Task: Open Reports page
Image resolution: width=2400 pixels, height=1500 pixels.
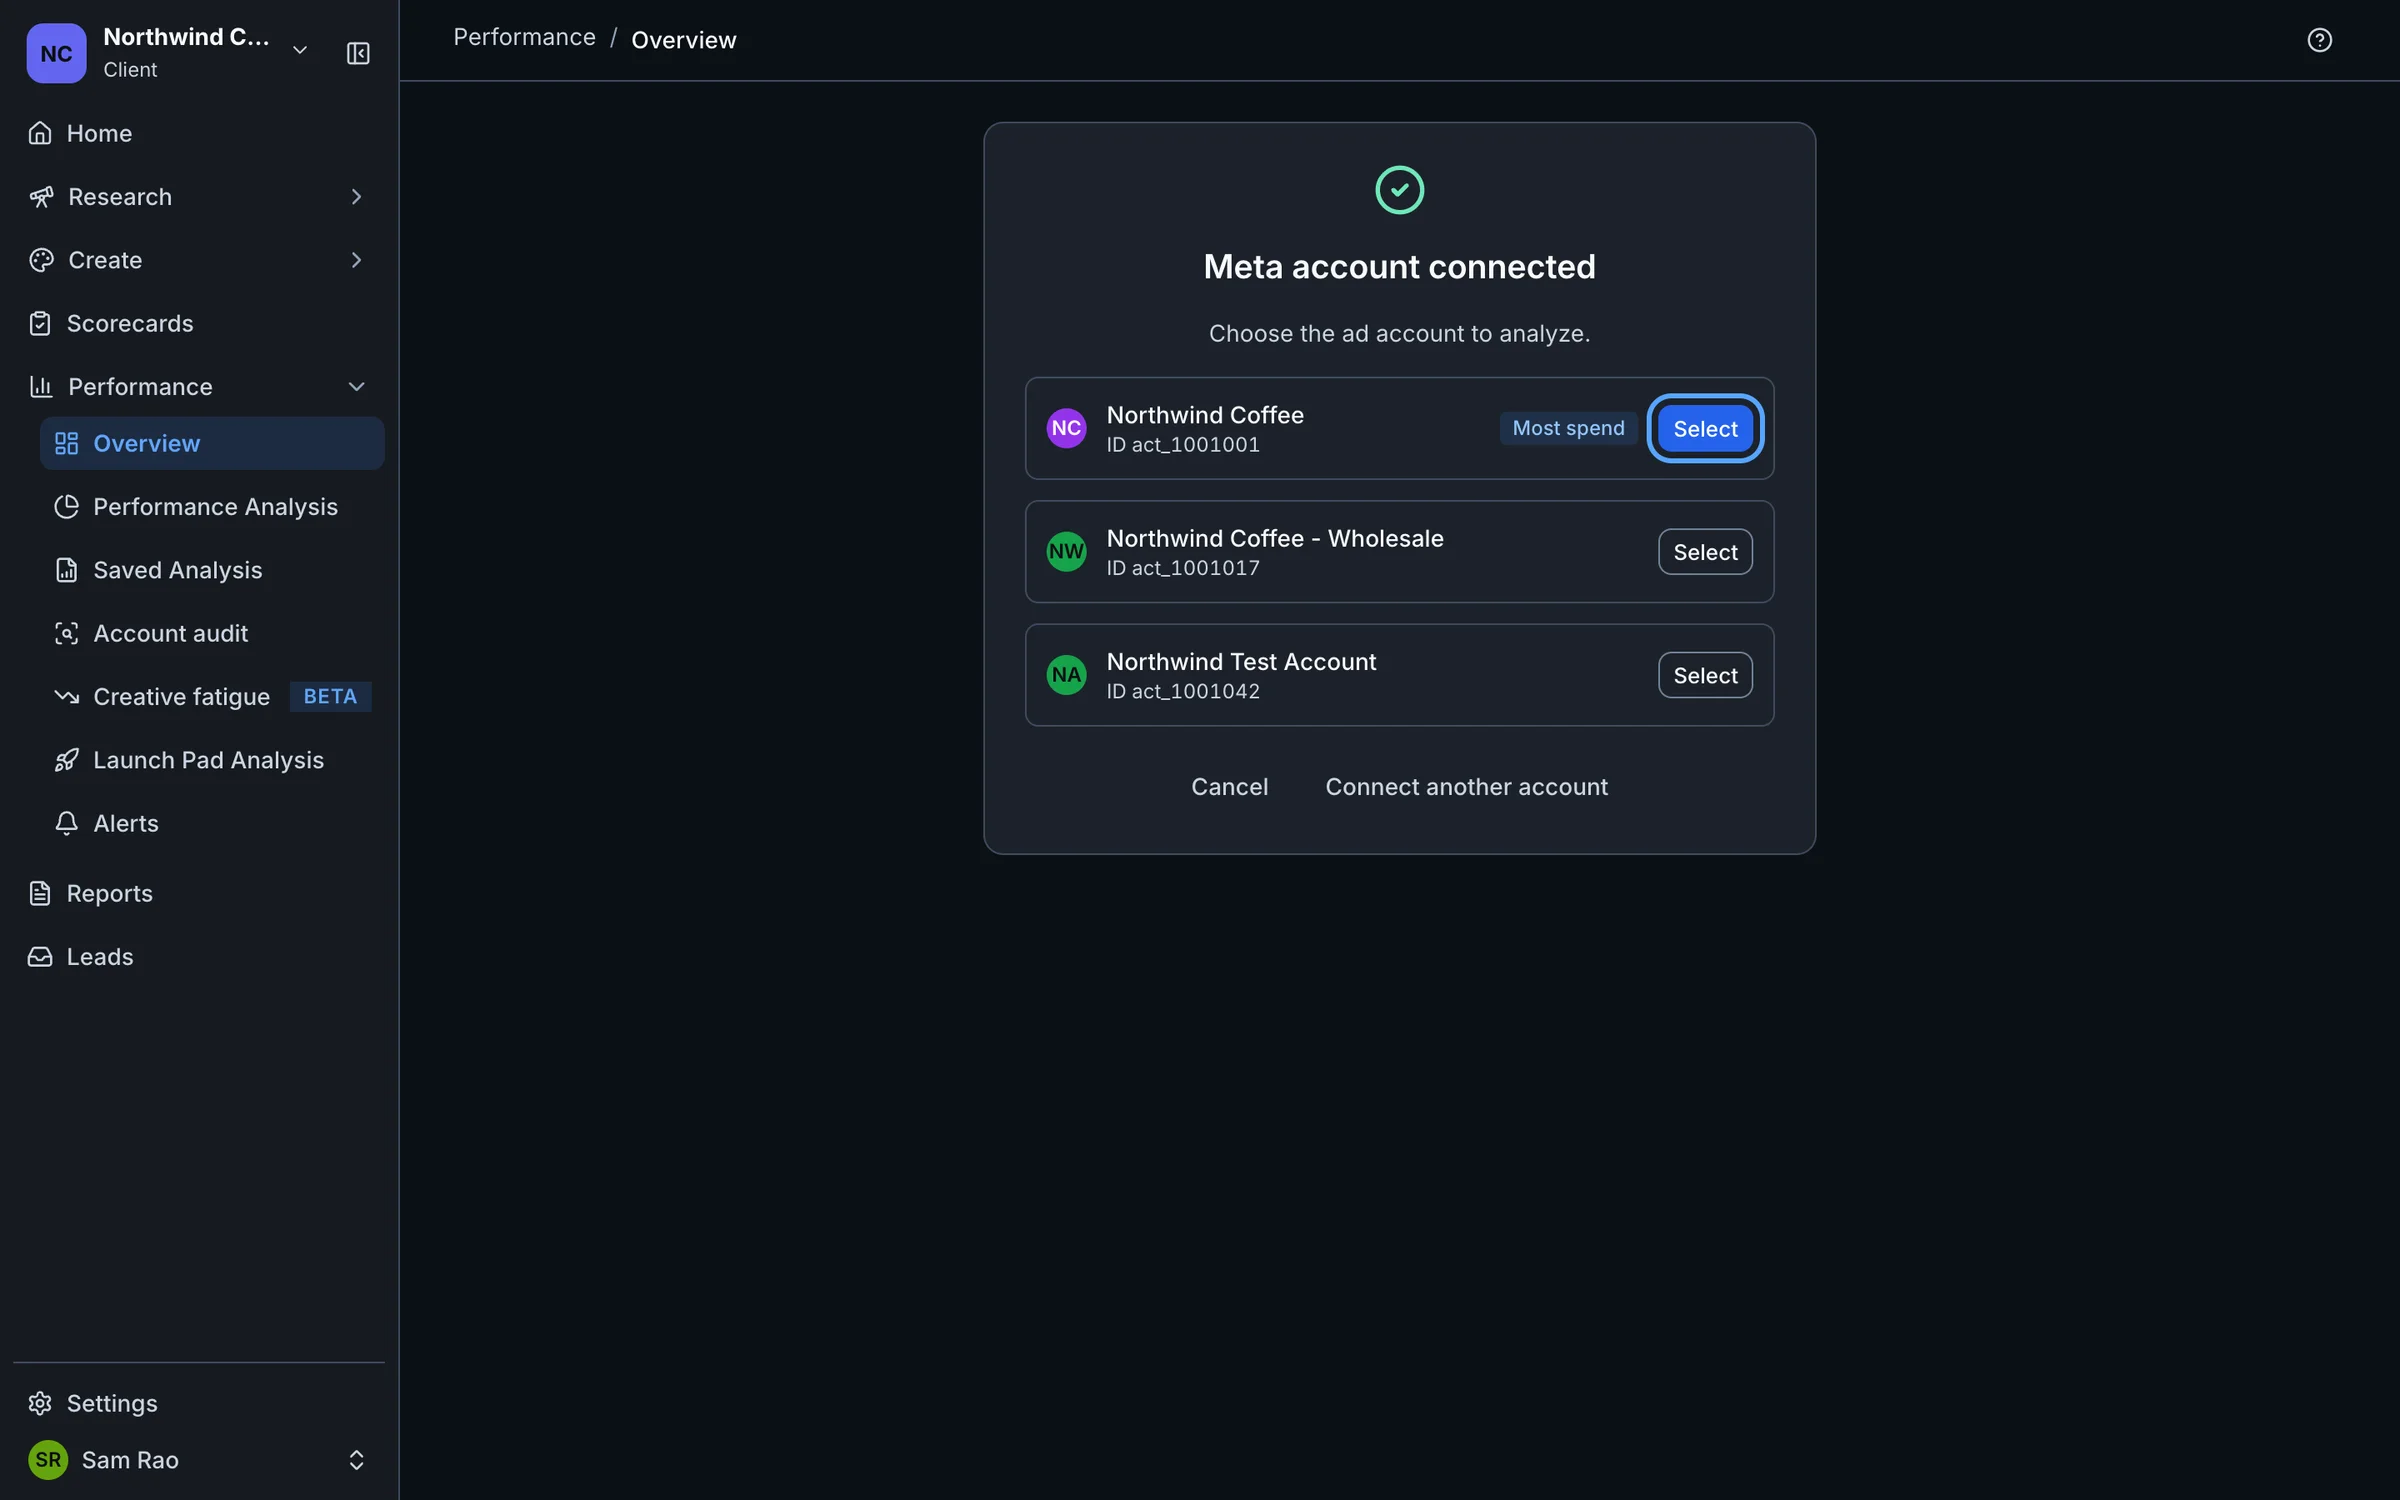Action: point(198,893)
